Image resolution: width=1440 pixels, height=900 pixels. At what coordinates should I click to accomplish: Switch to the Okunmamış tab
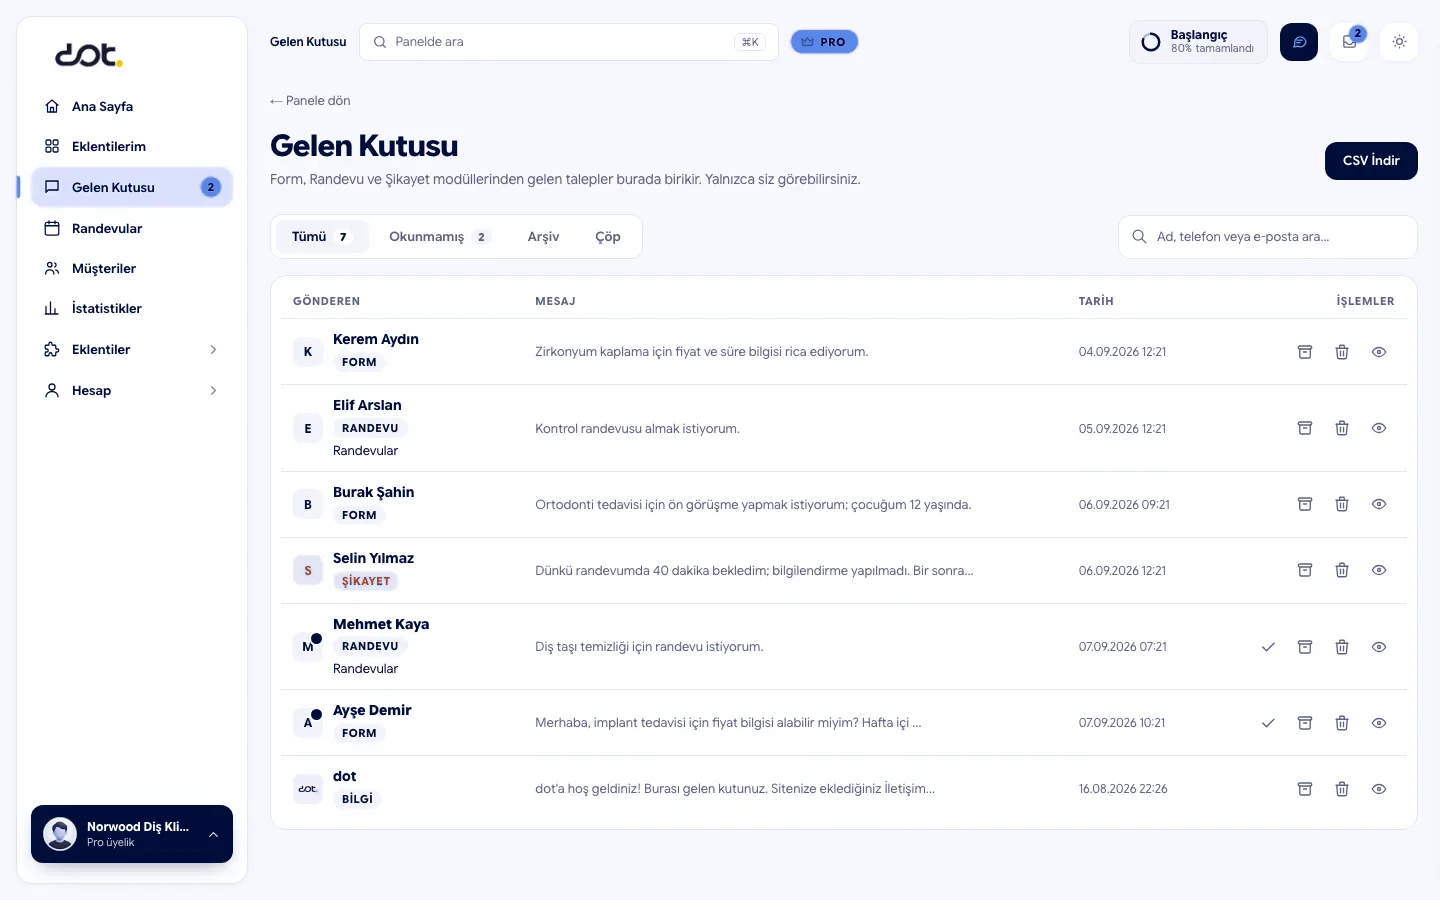pyautogui.click(x=439, y=237)
